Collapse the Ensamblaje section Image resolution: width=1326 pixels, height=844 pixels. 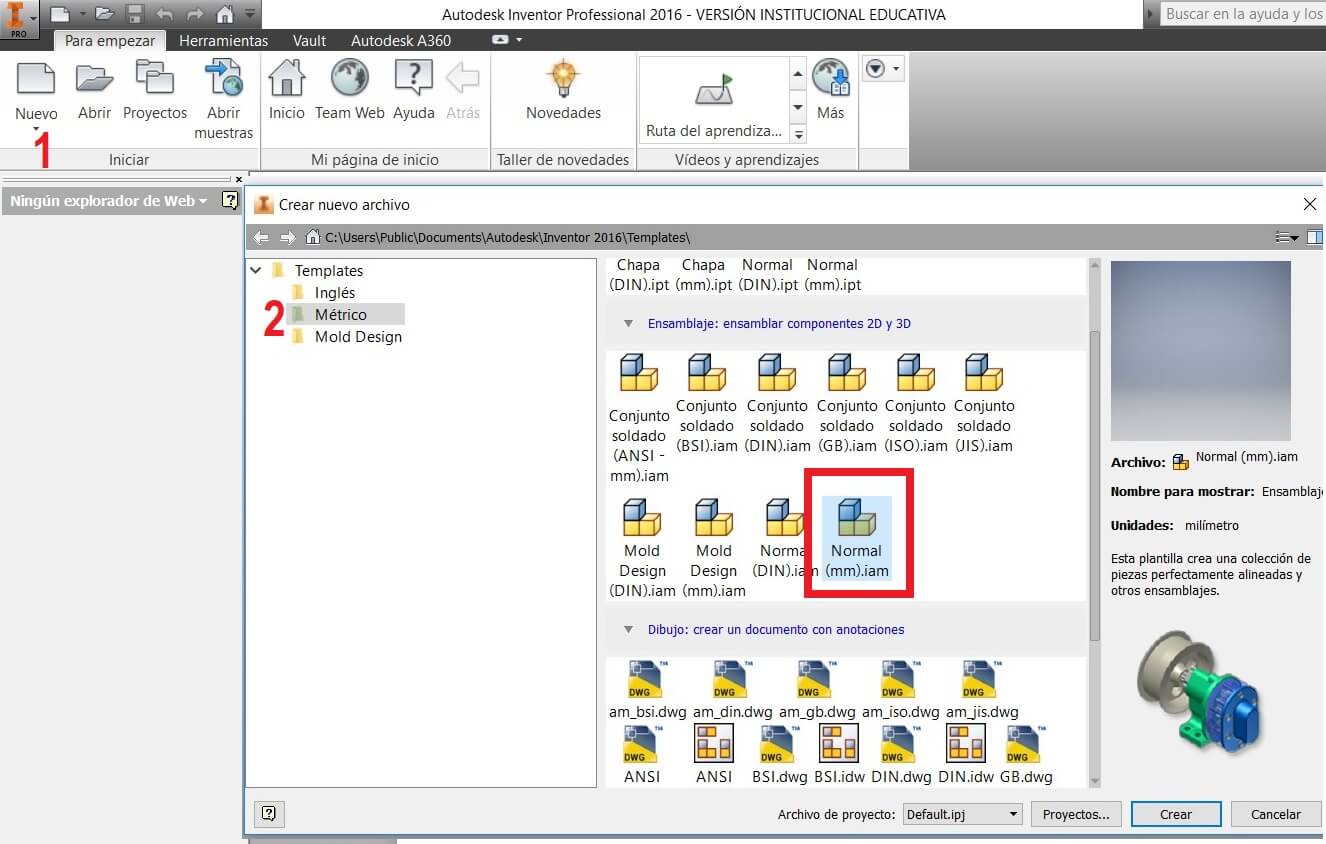(x=629, y=323)
